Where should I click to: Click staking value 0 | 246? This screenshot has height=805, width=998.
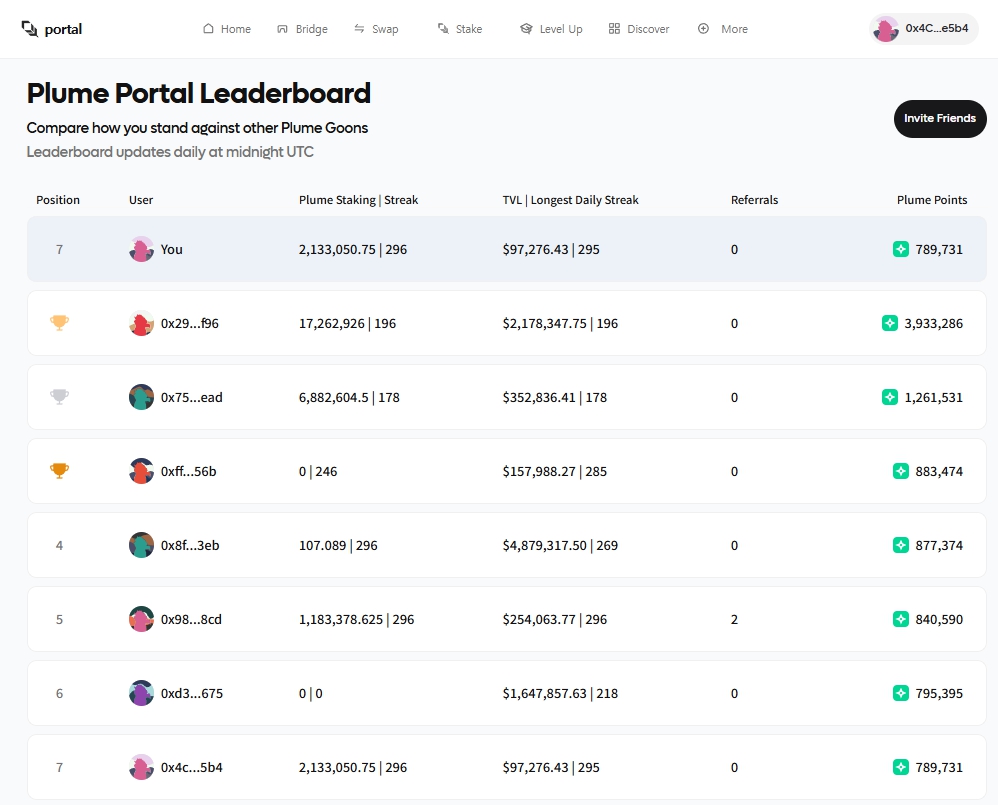[318, 472]
